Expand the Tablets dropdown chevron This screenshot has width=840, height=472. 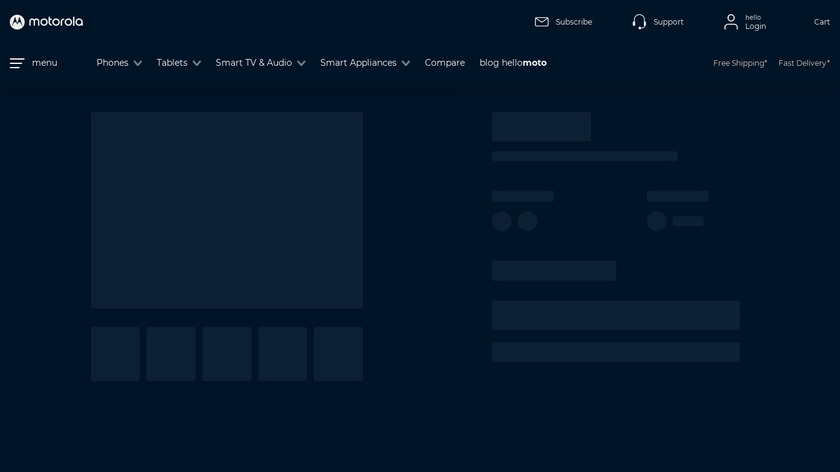click(x=197, y=63)
